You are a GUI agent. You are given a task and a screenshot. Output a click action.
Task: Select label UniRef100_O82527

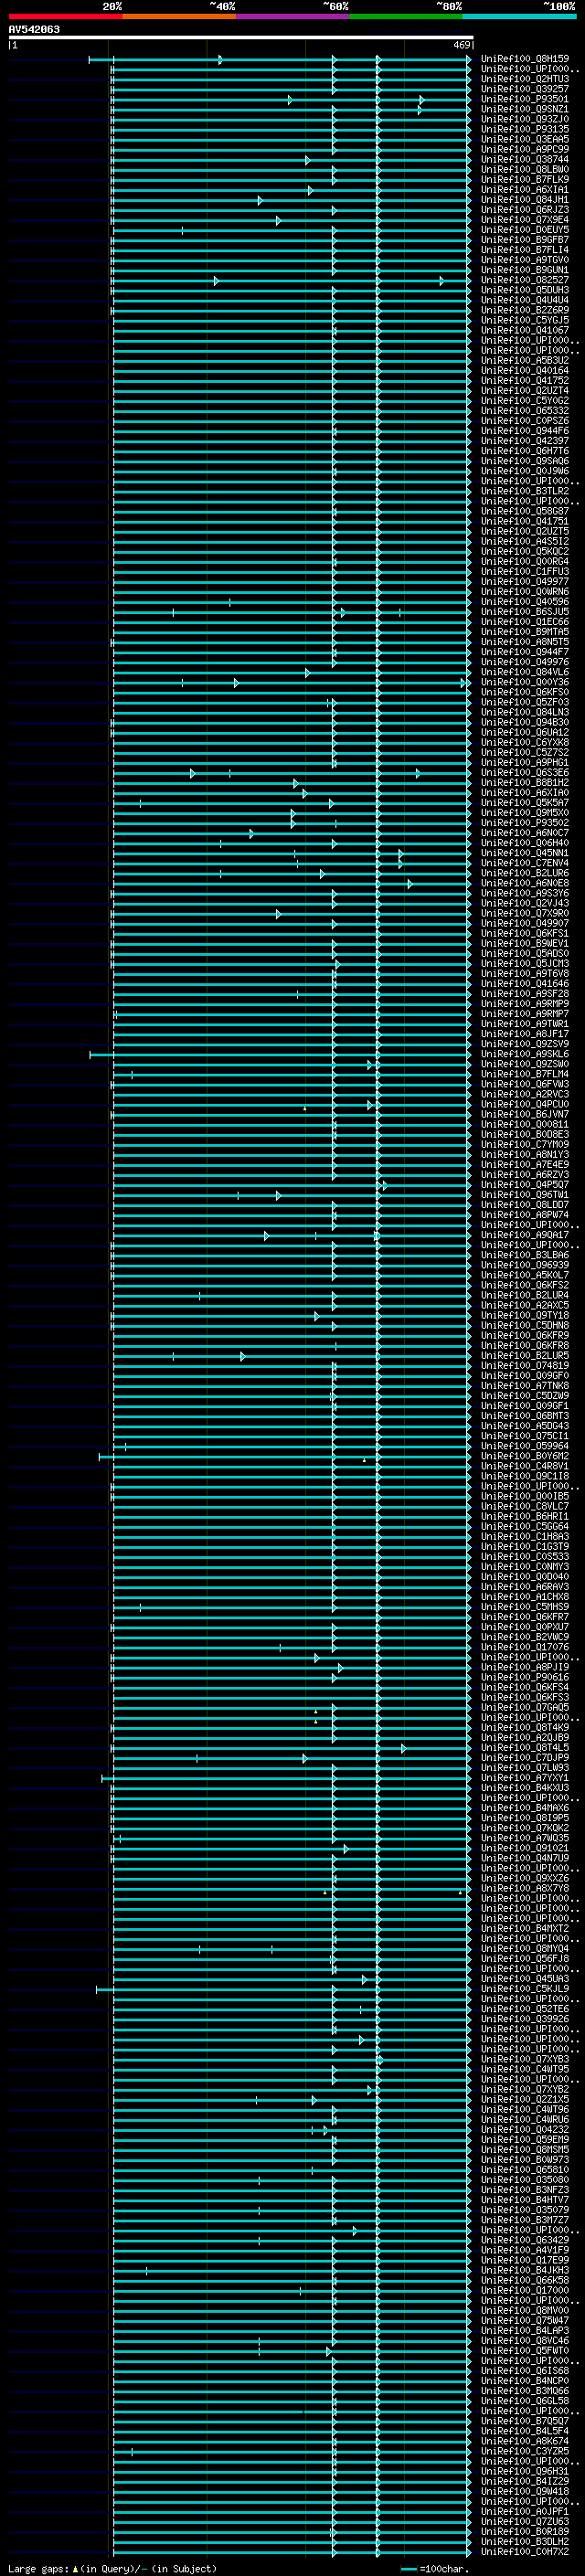click(525, 280)
